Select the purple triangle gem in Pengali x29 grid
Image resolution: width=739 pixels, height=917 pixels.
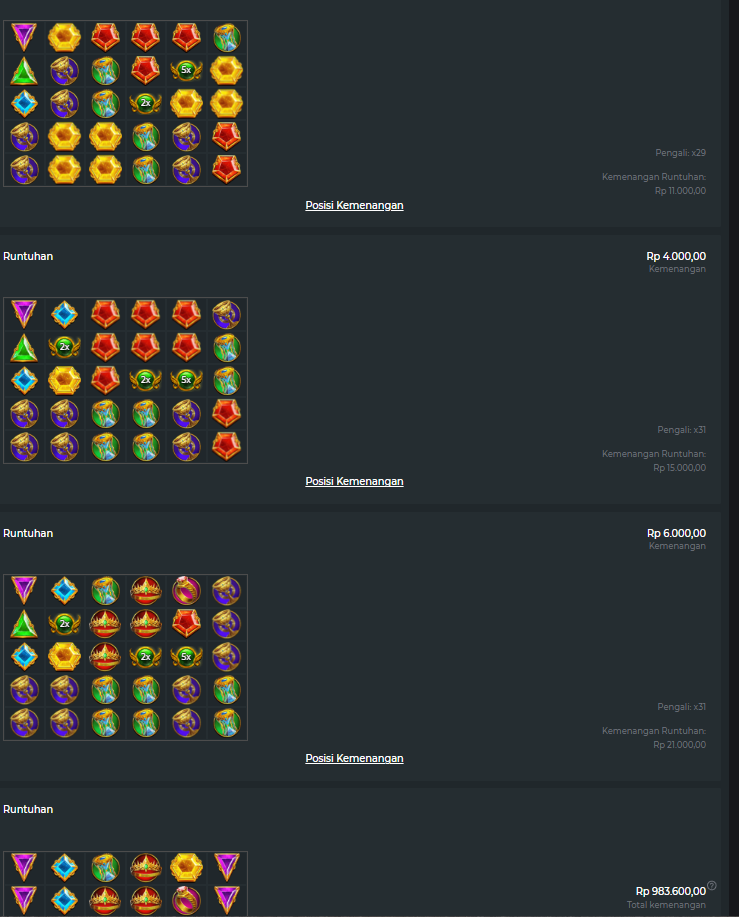[24, 37]
